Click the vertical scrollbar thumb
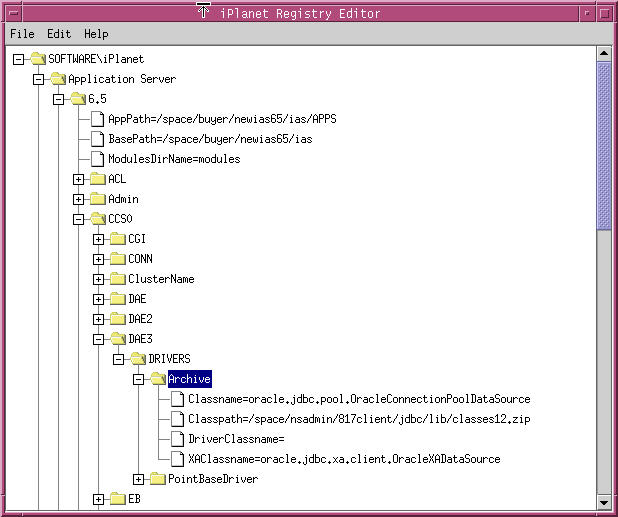 (604, 146)
